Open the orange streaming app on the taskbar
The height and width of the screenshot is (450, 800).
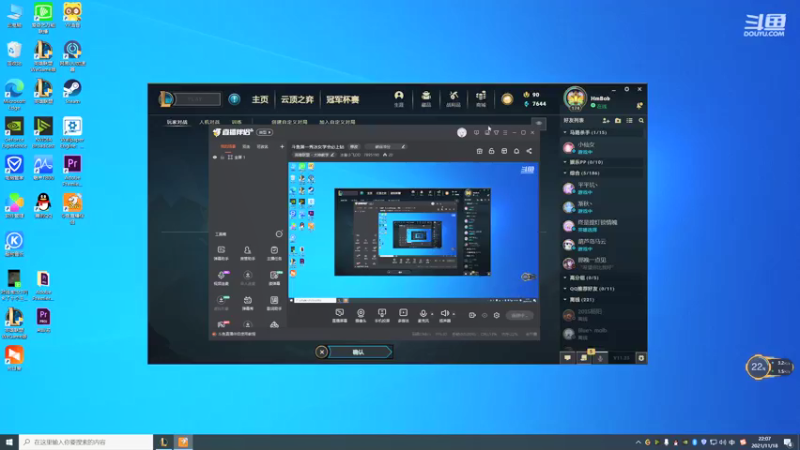pyautogui.click(x=183, y=442)
